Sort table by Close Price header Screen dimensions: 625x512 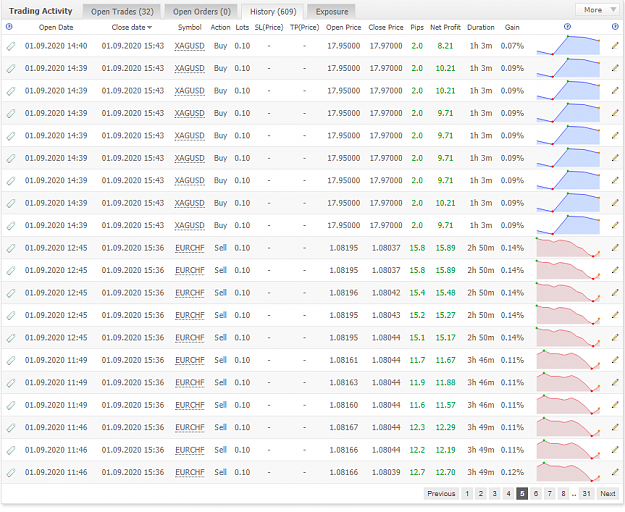(386, 27)
